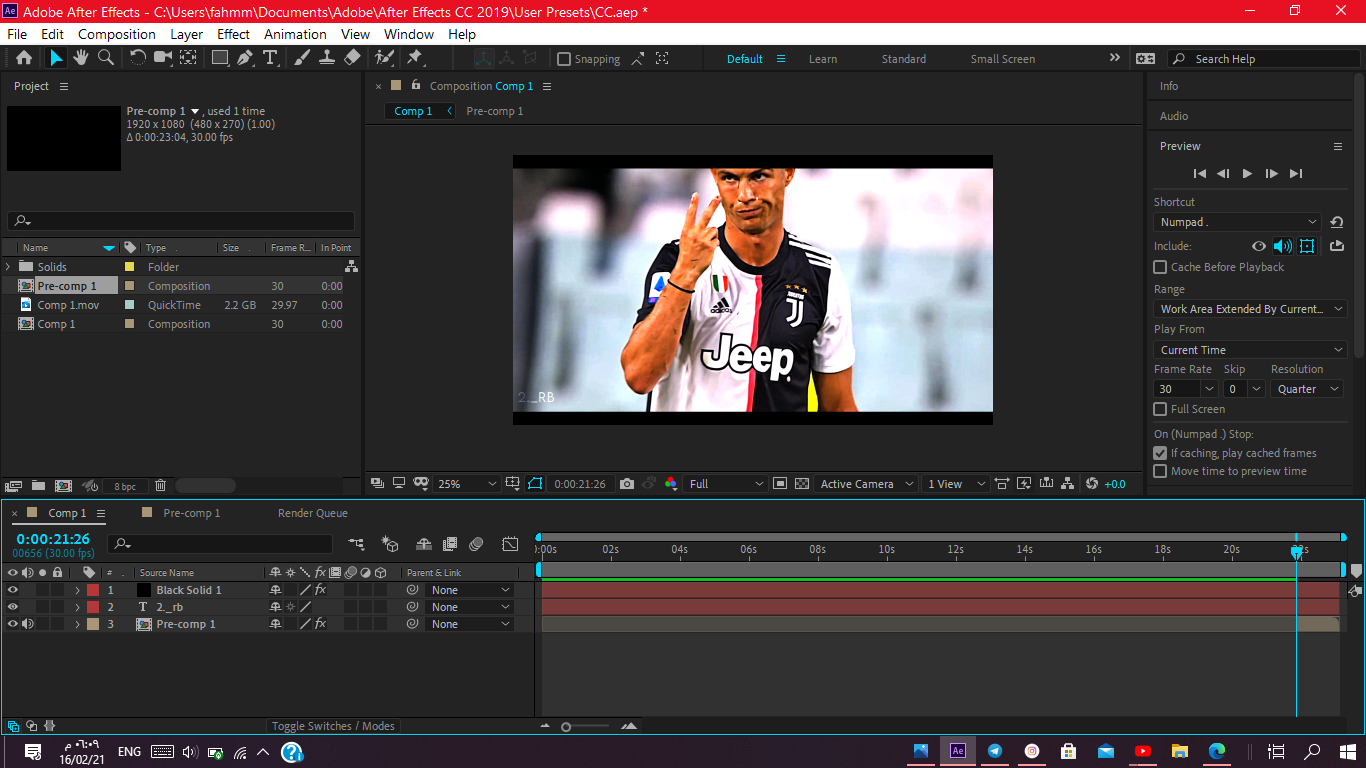Reset the preview shortcut settings

click(x=1337, y=222)
